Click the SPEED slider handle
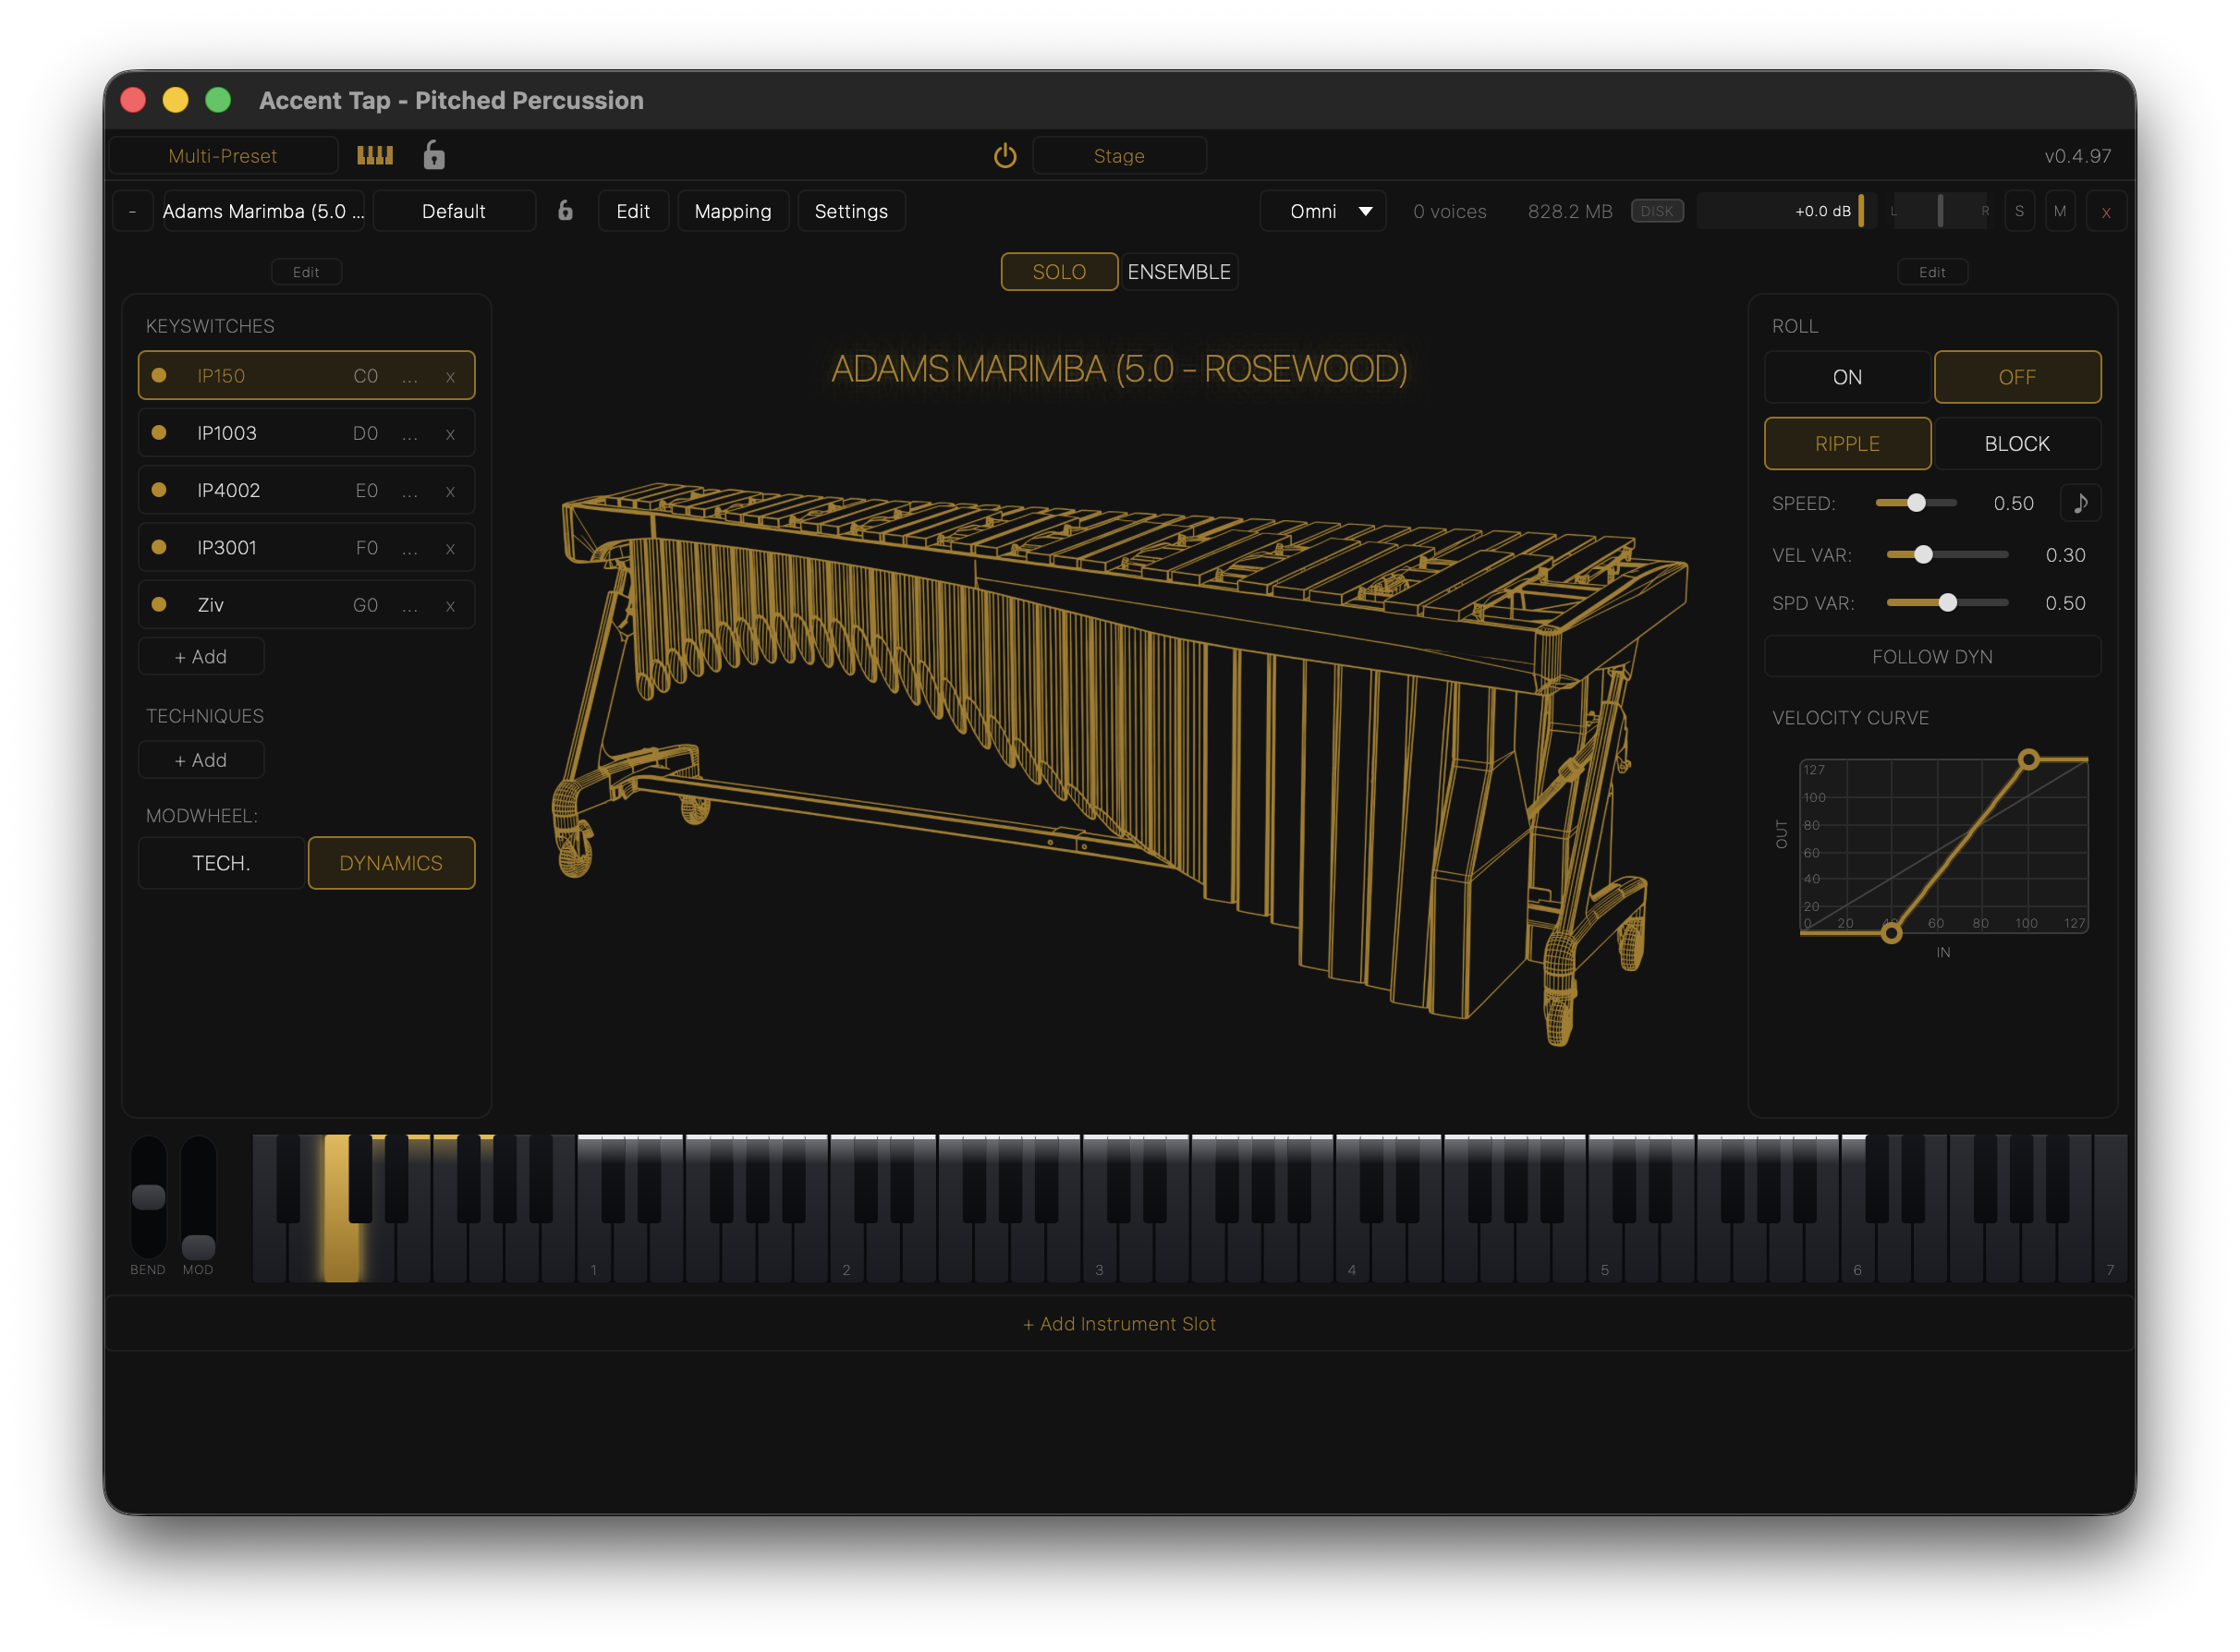2240x1652 pixels. (x=1916, y=503)
